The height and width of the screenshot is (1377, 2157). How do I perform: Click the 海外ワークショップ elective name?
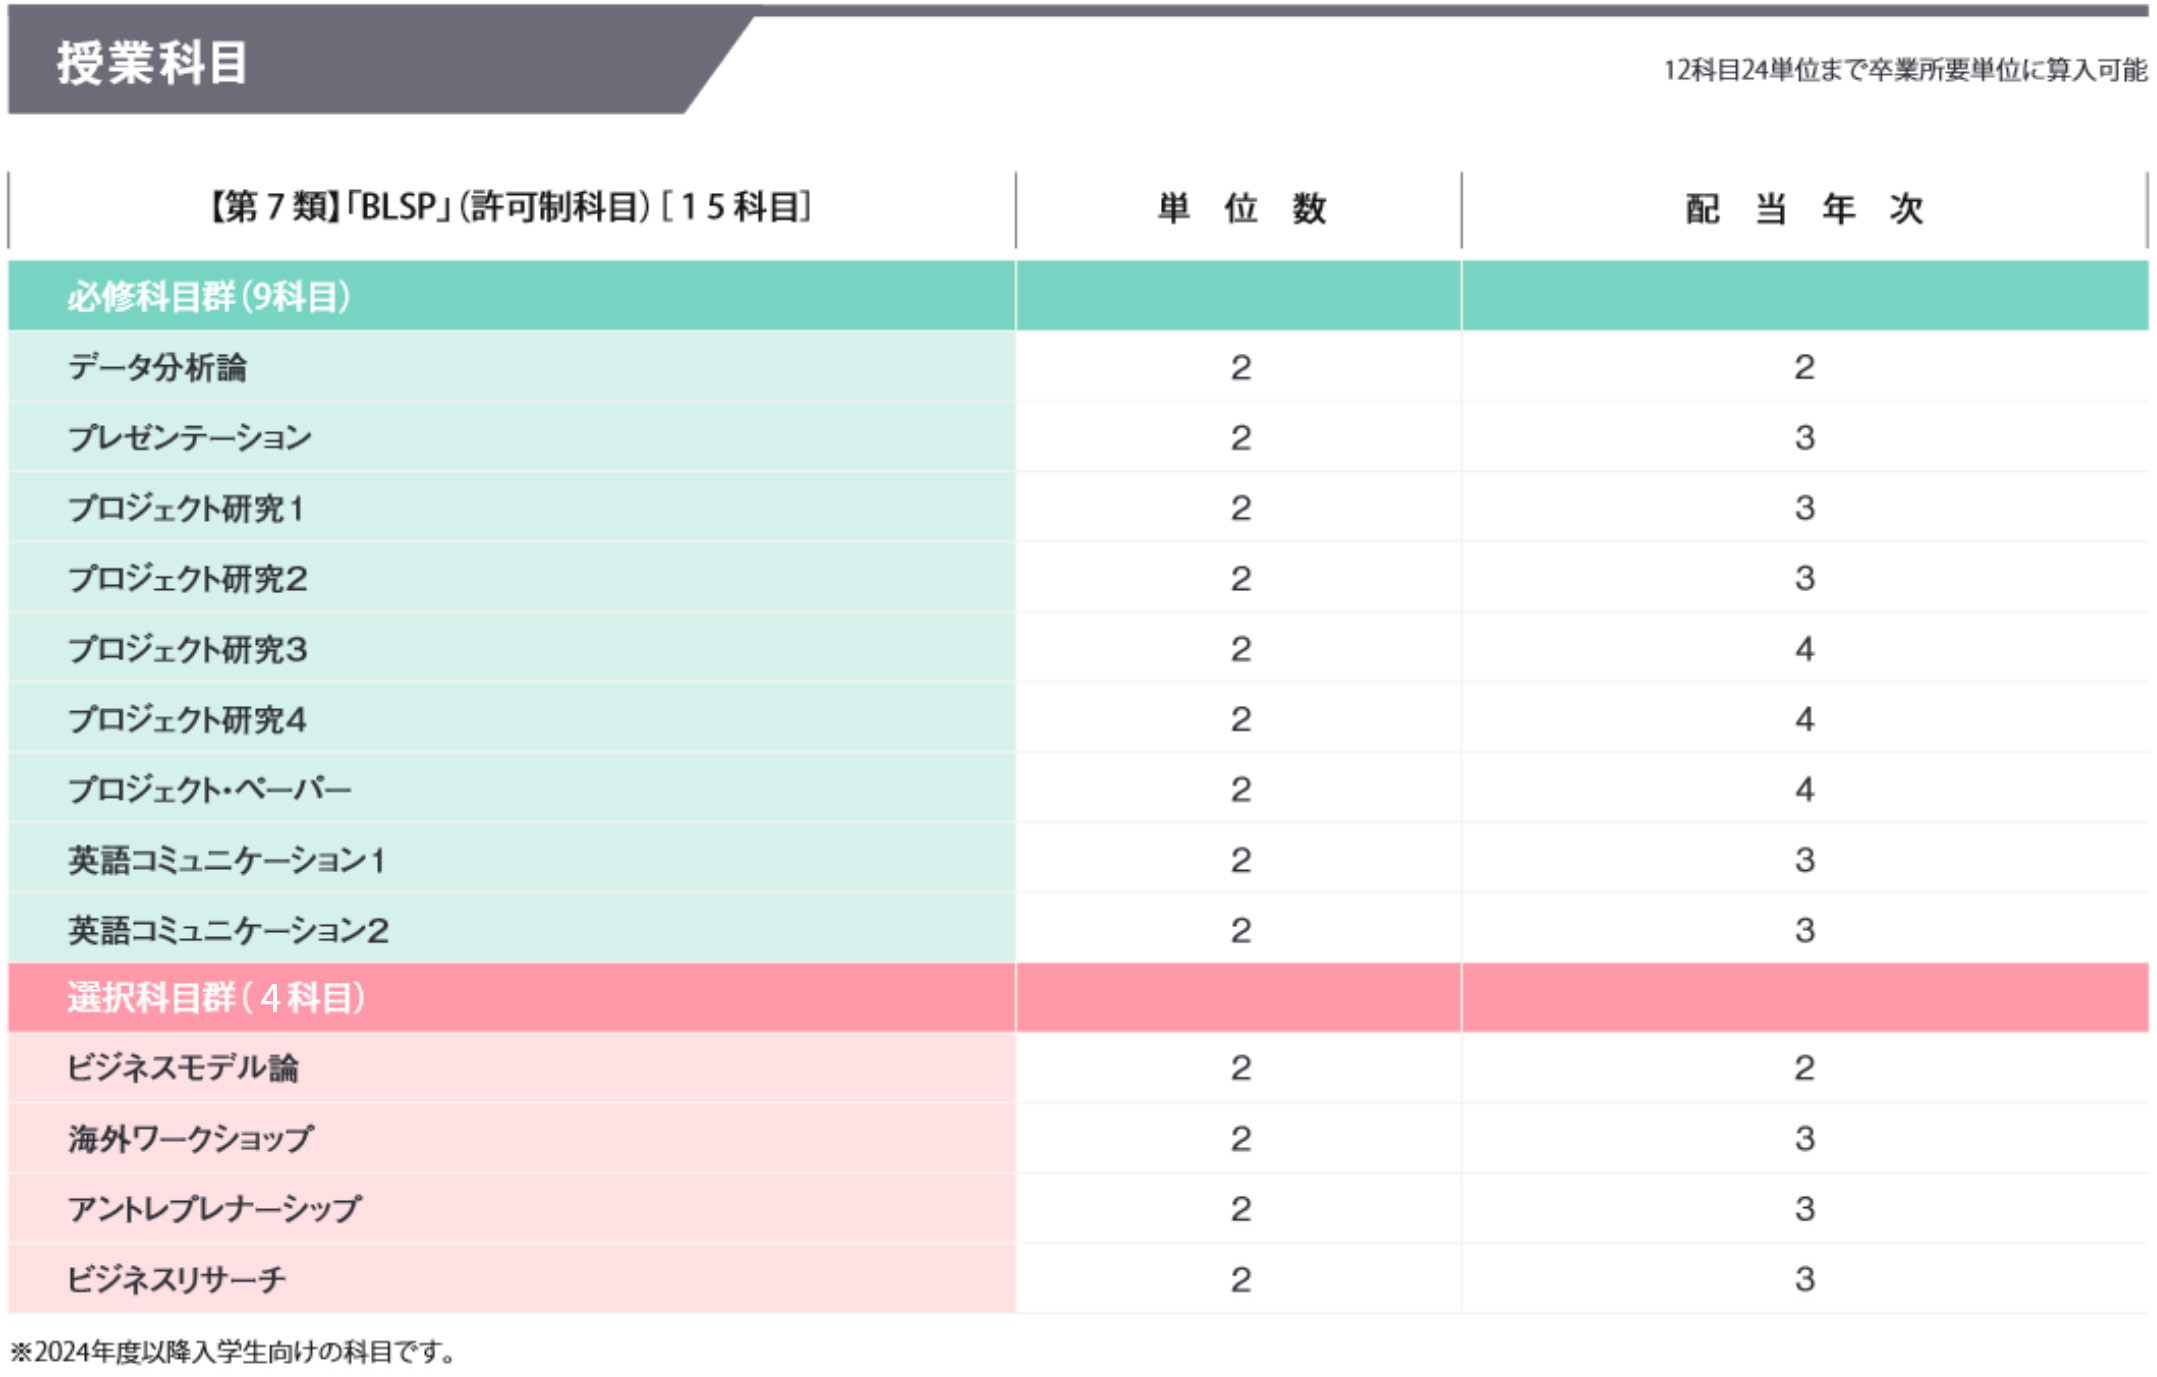pos(190,1138)
